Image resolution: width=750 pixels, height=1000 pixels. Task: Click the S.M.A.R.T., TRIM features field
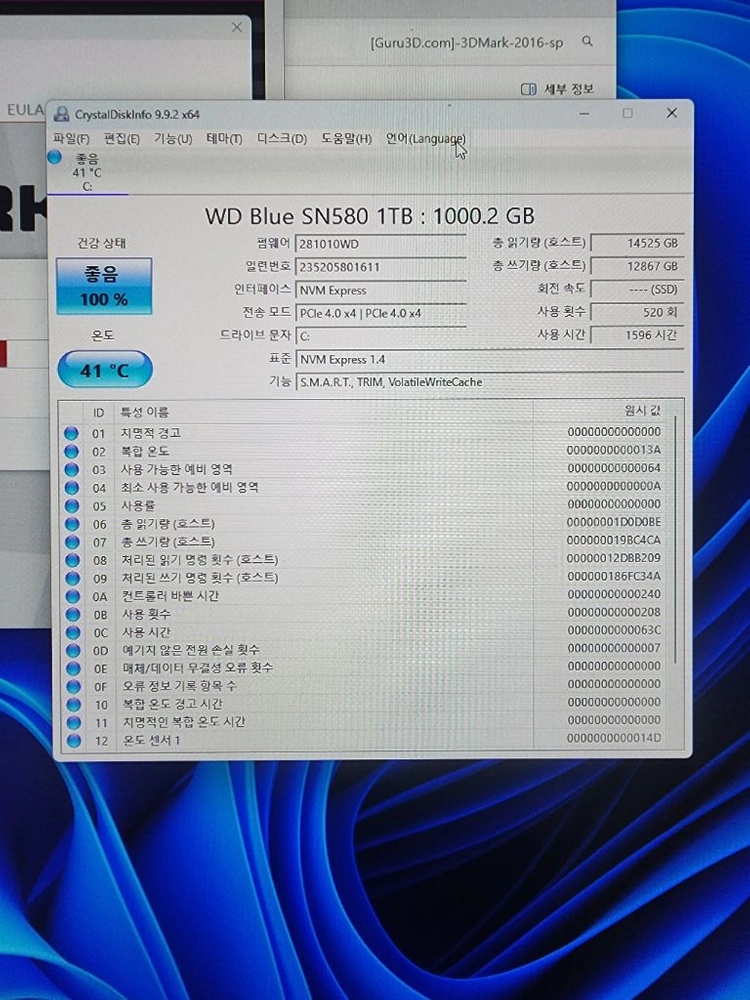(x=489, y=382)
